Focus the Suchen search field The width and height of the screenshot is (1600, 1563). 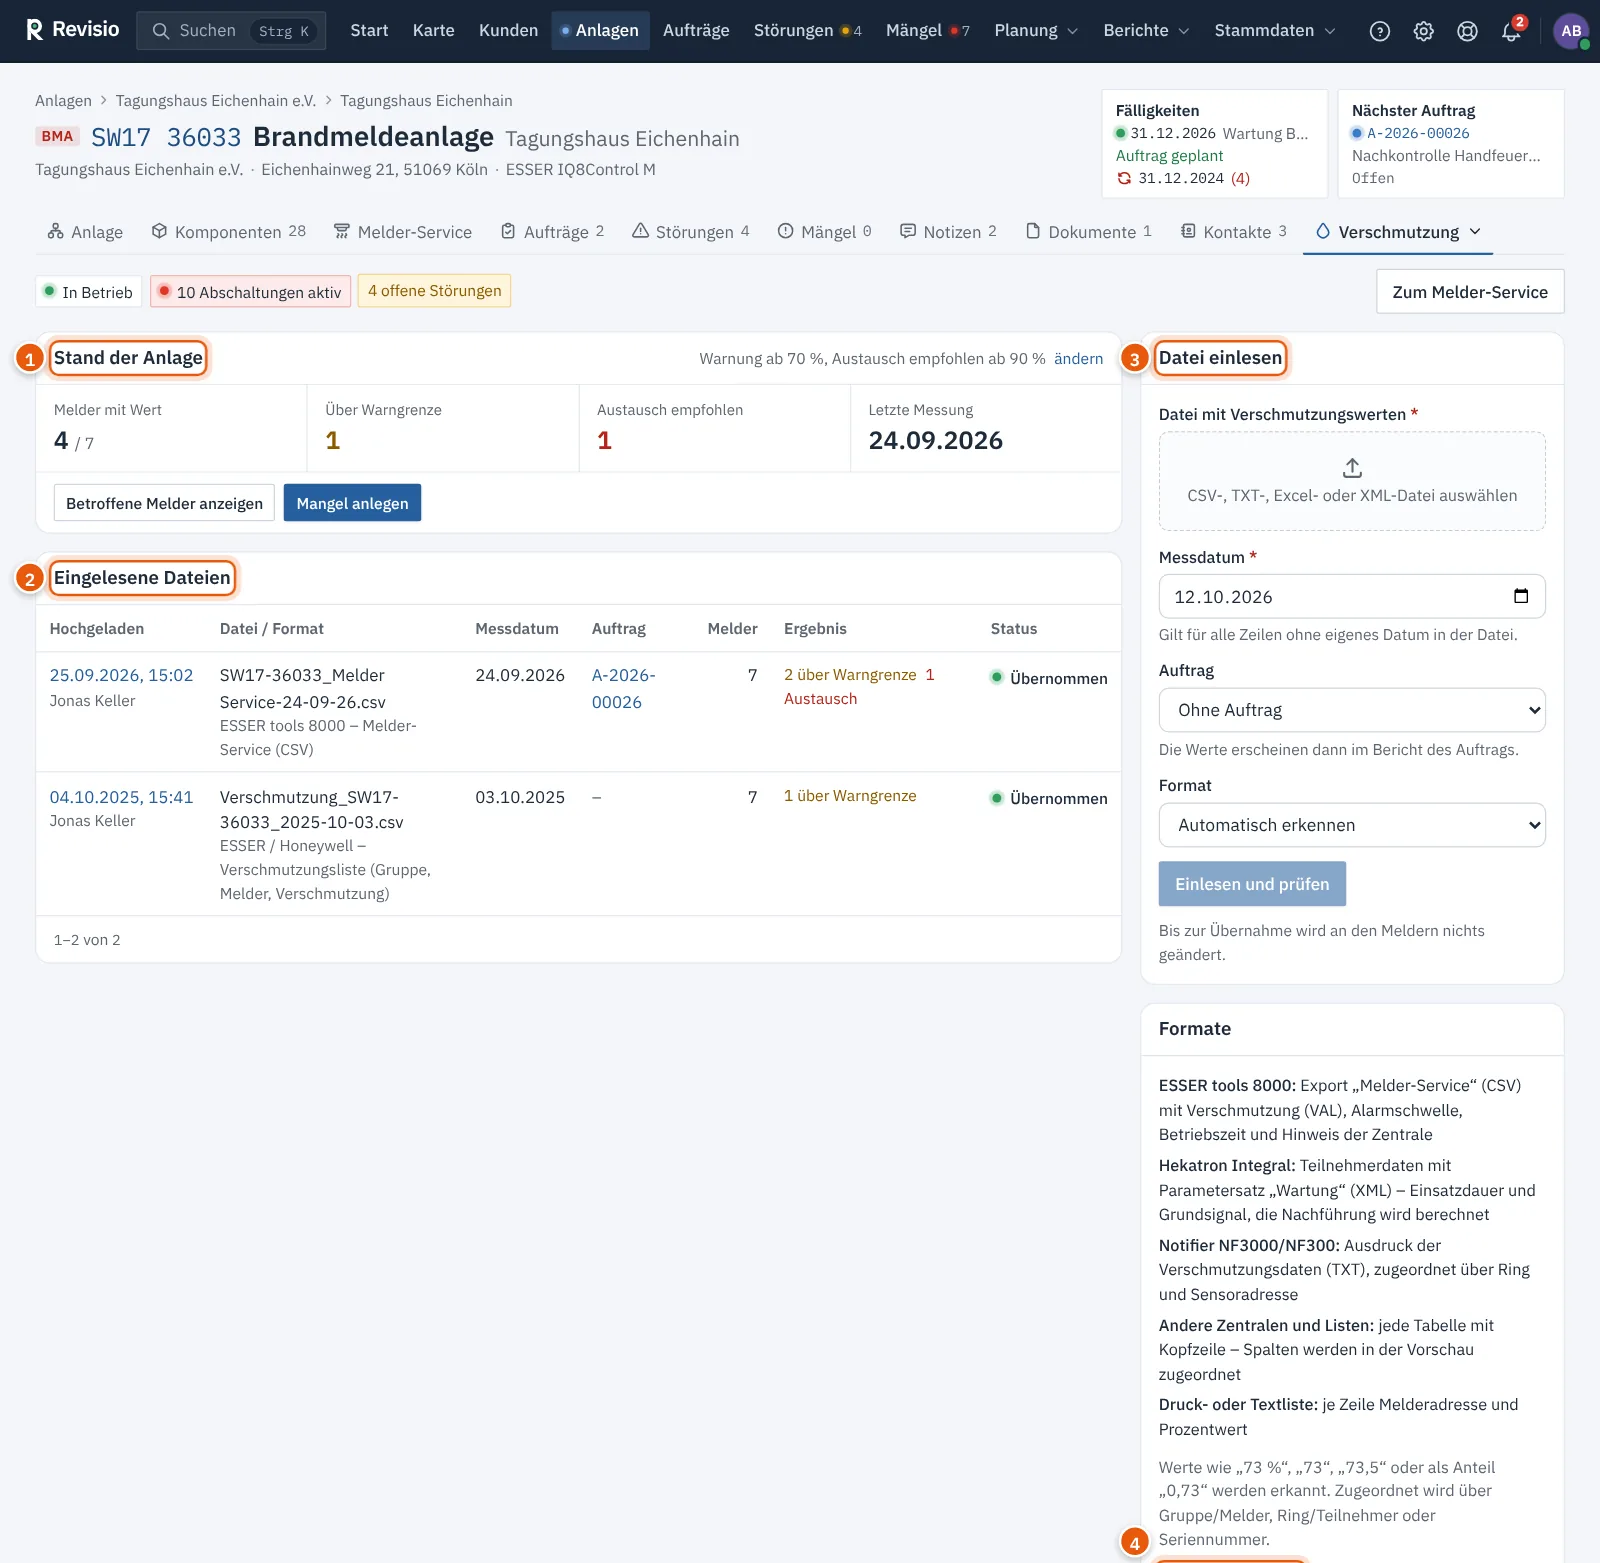pos(231,31)
